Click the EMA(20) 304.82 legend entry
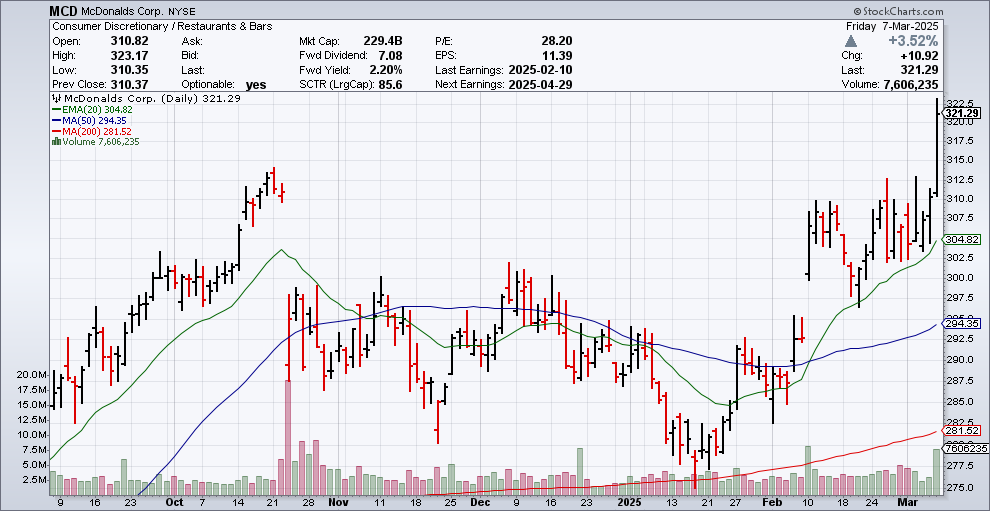Screen dimensions: 990x511 91,109
